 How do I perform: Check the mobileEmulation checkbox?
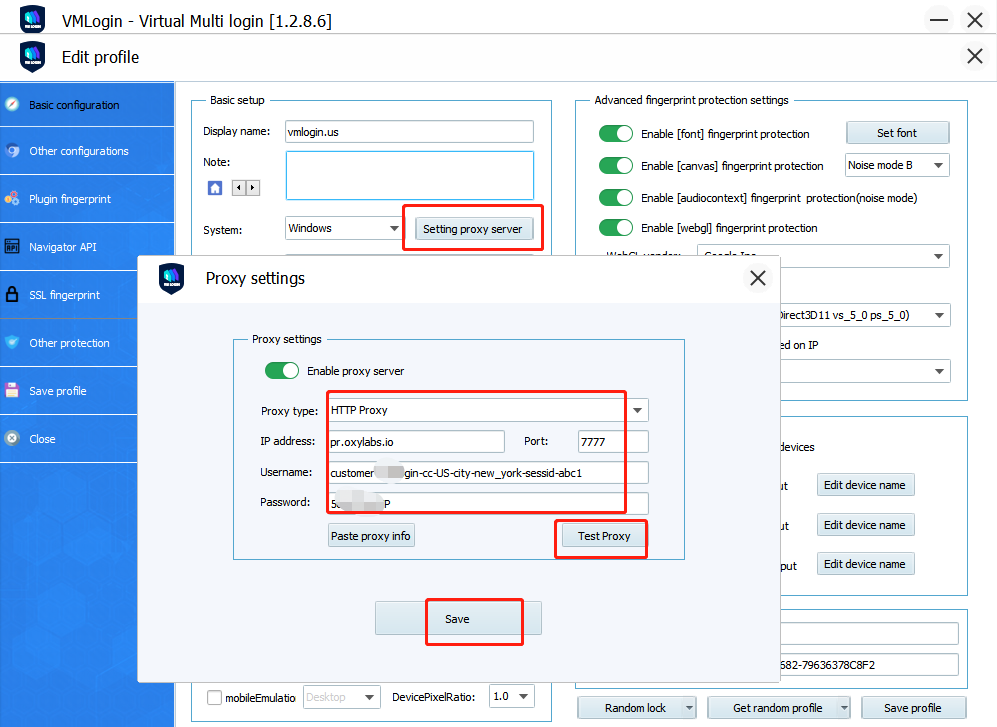click(214, 698)
